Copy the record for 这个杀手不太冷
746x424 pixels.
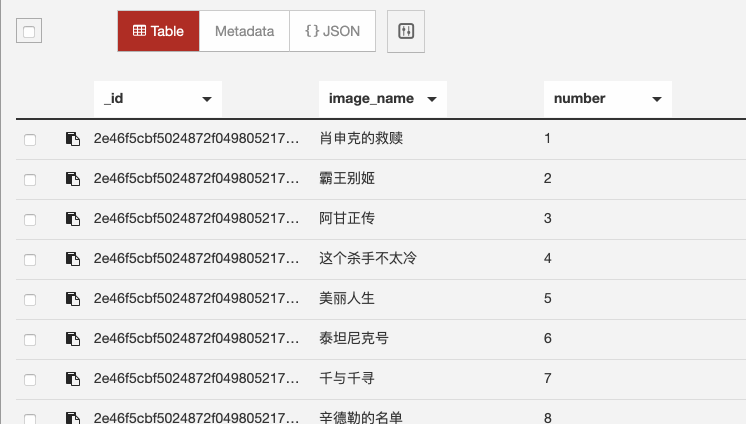(x=72, y=259)
